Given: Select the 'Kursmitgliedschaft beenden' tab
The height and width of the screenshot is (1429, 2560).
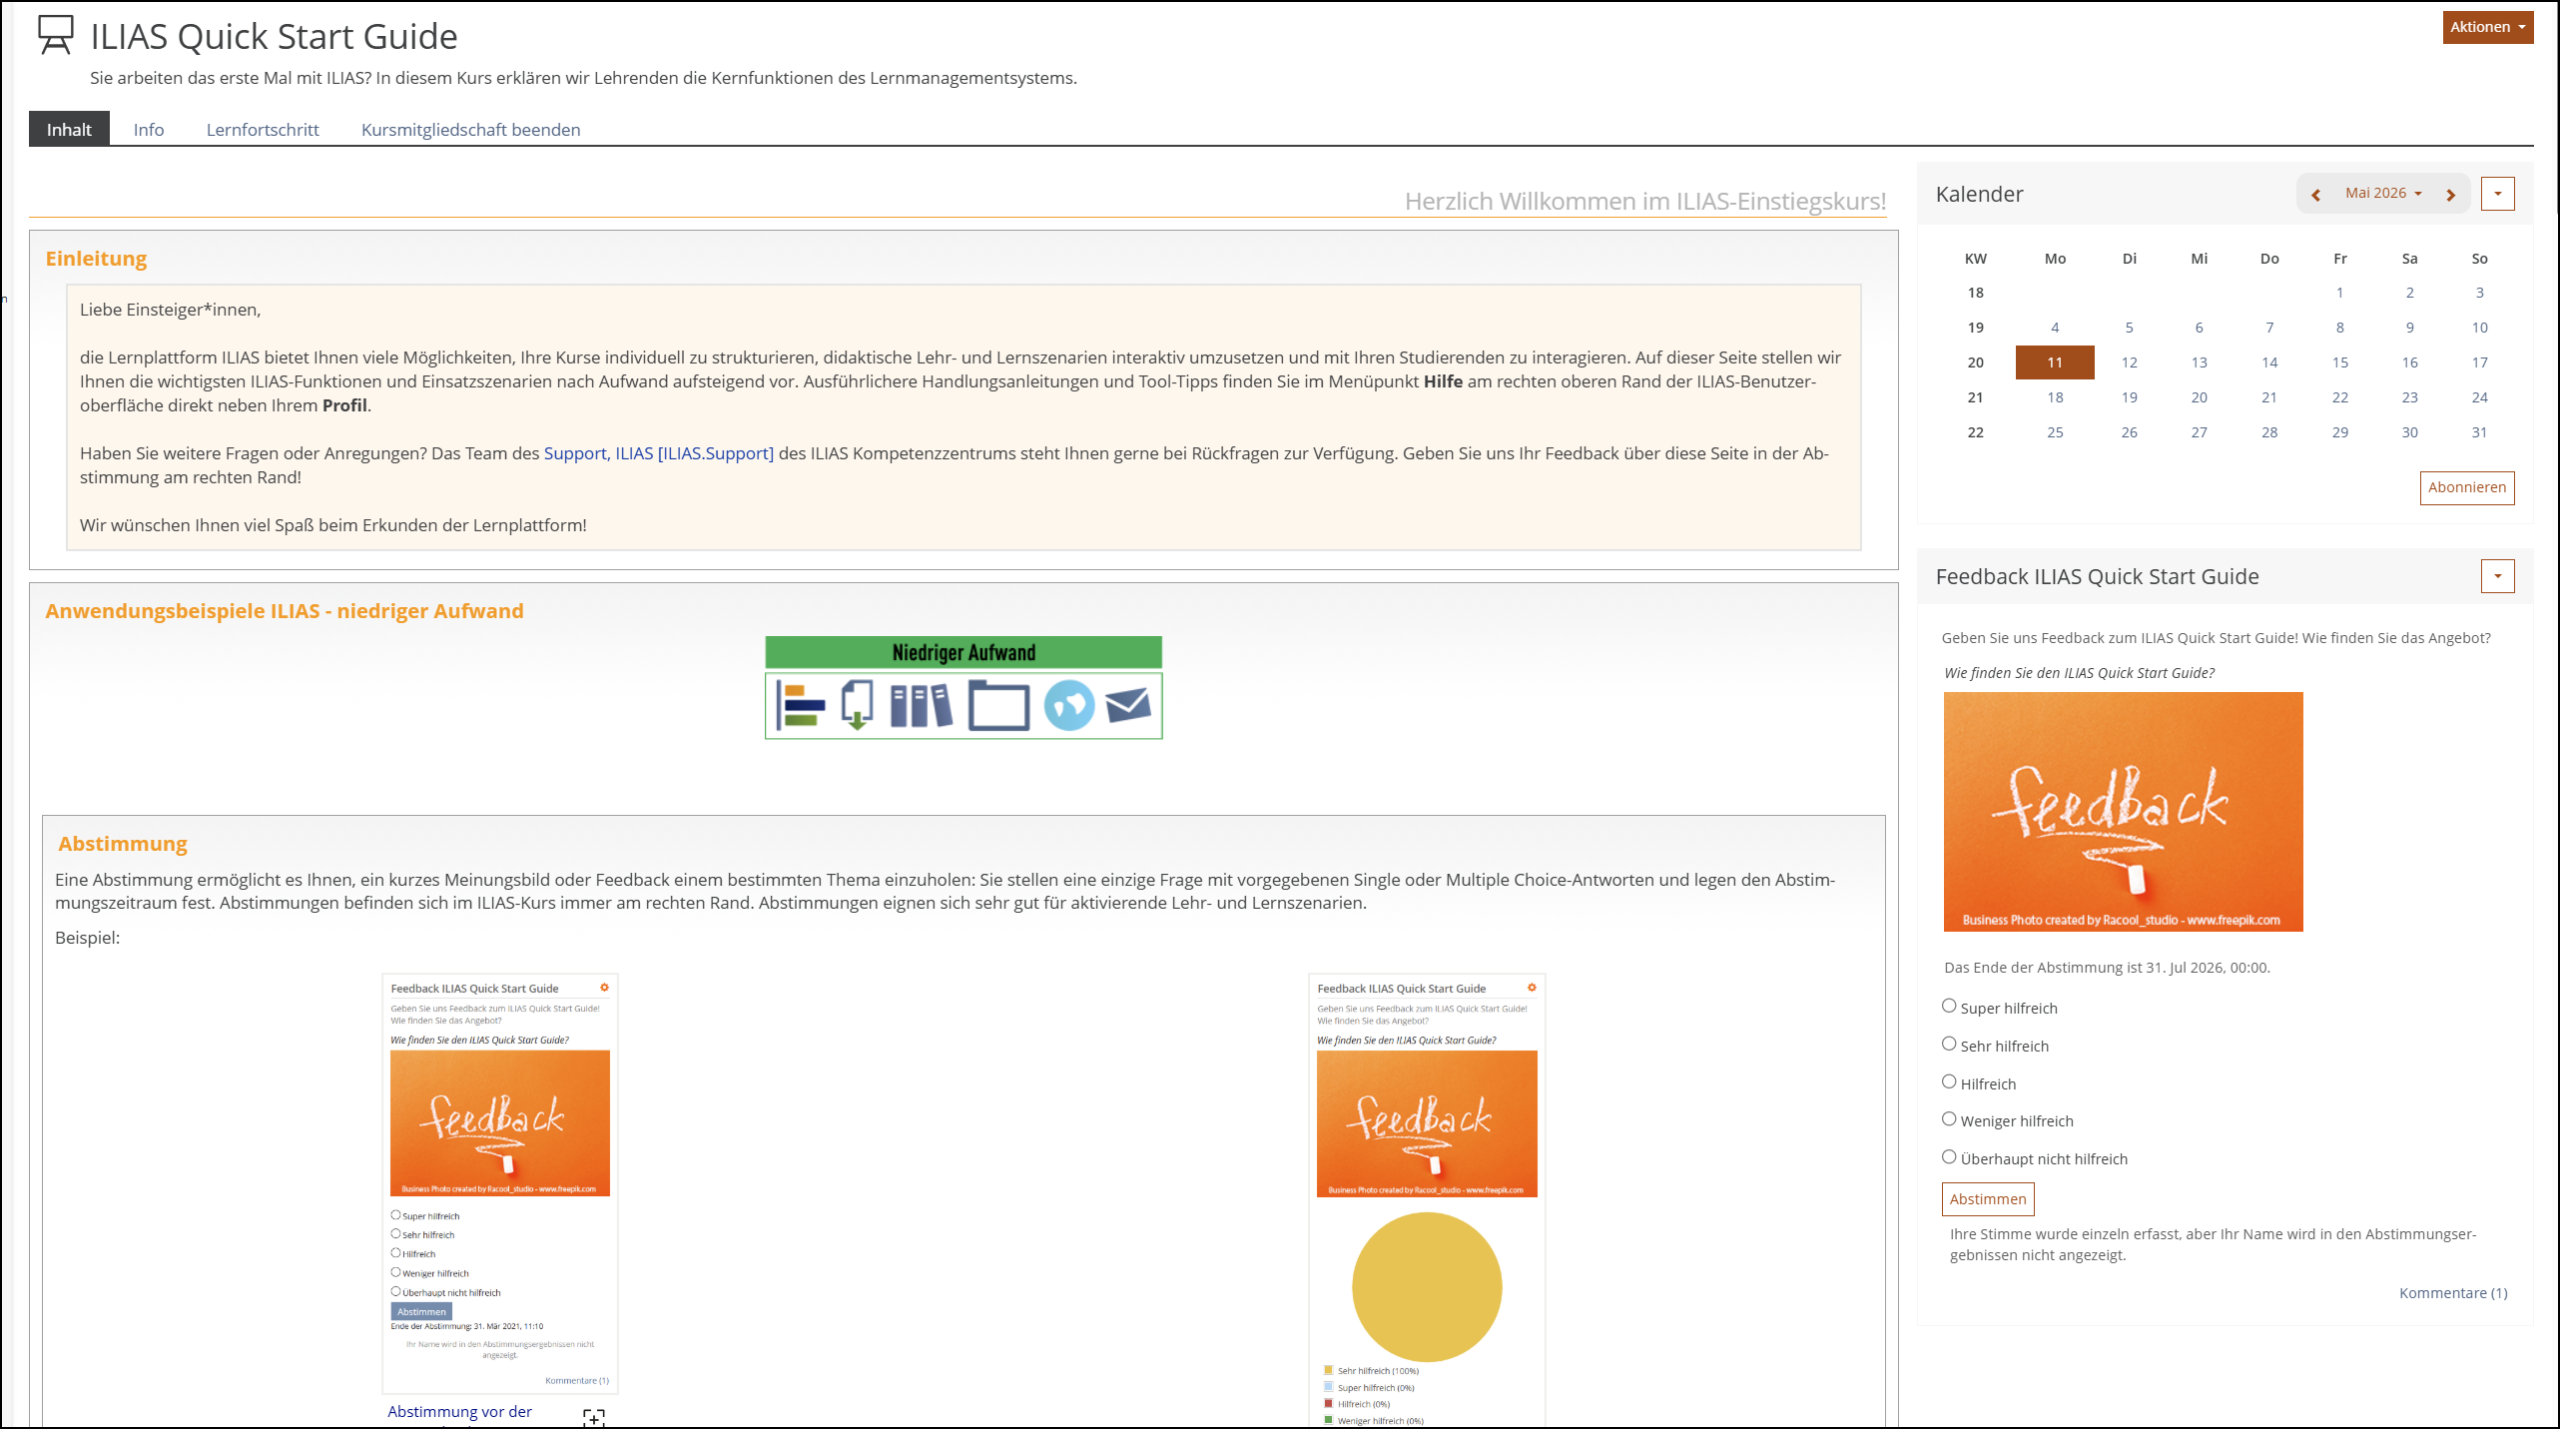Looking at the screenshot, I should tap(471, 129).
